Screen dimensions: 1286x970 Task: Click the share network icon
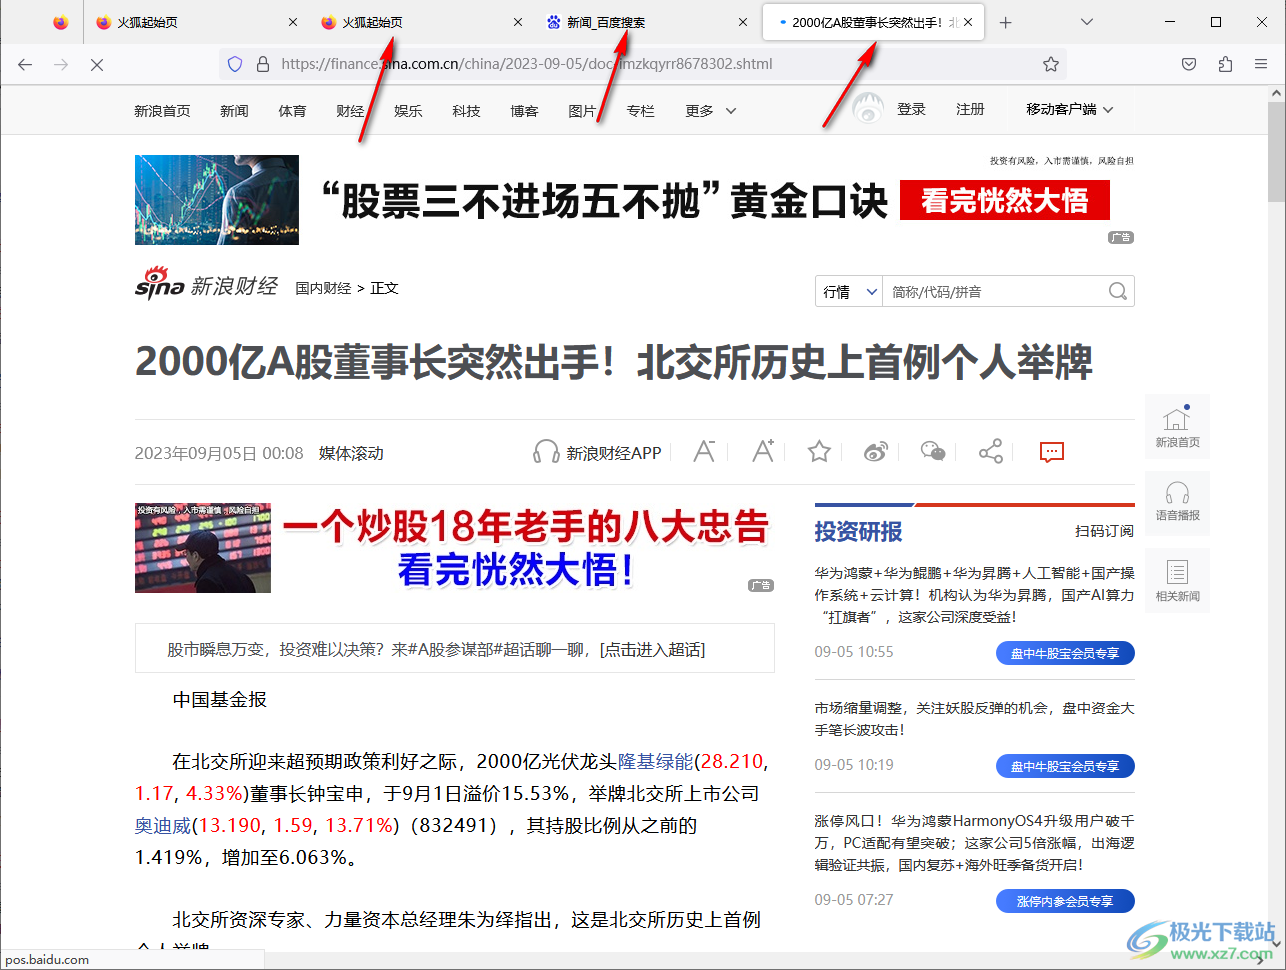pyautogui.click(x=991, y=452)
